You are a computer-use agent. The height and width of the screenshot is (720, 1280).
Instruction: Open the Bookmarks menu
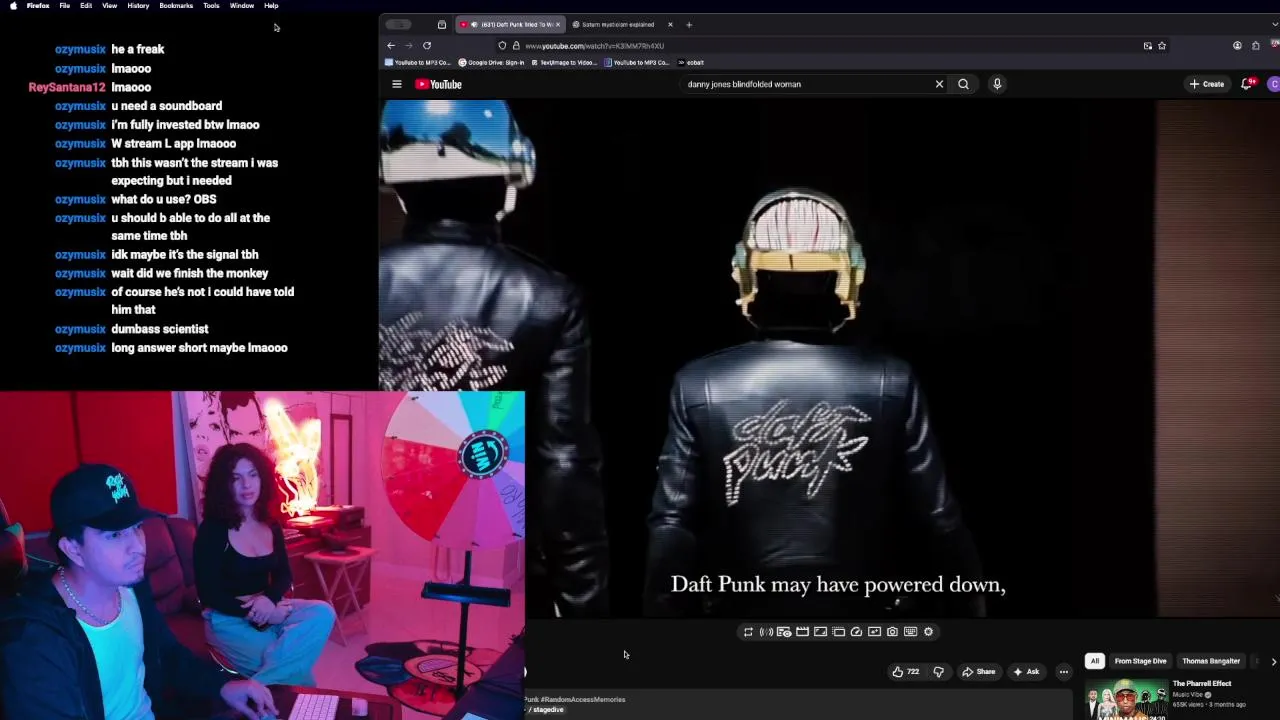176,6
